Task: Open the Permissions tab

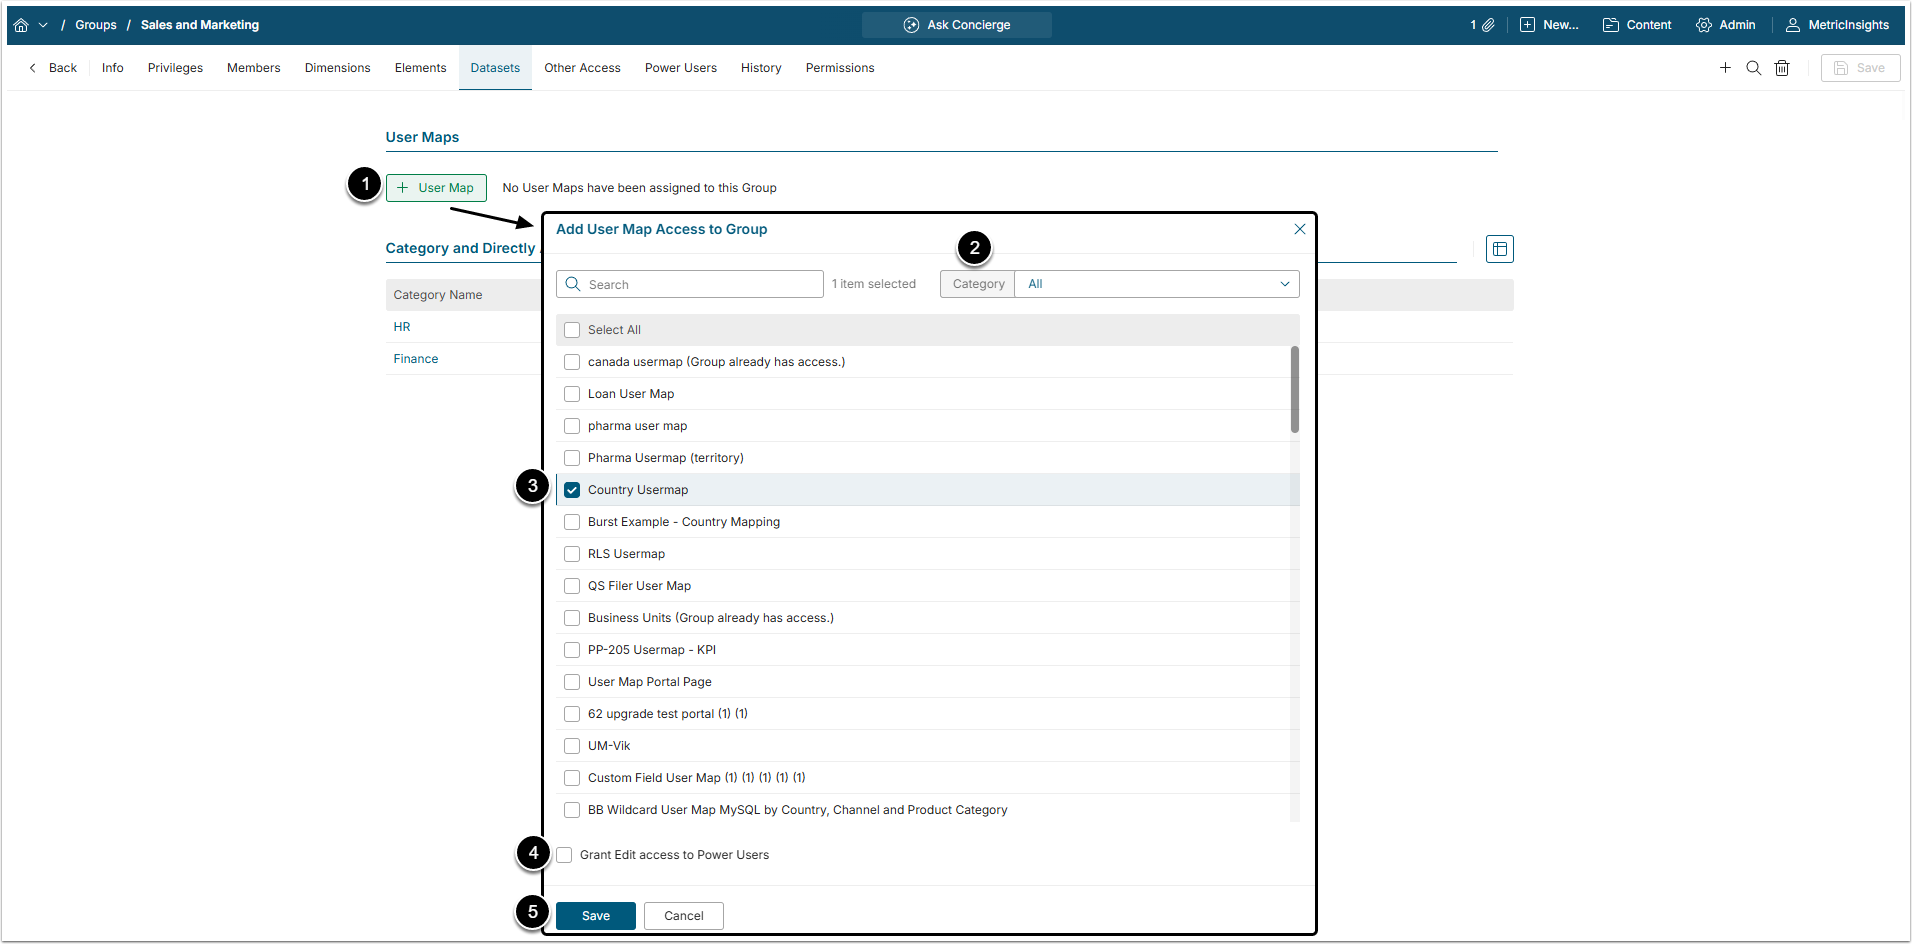Action: pyautogui.click(x=839, y=68)
